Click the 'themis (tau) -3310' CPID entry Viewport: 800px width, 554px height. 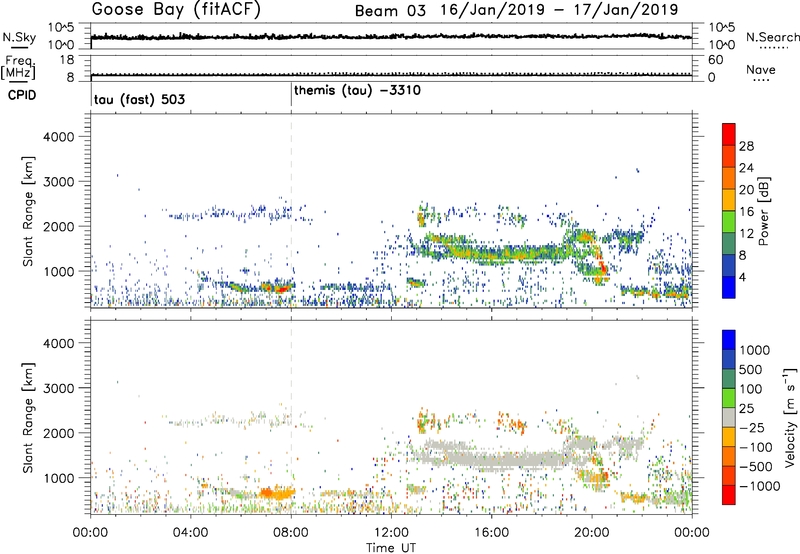pos(357,91)
